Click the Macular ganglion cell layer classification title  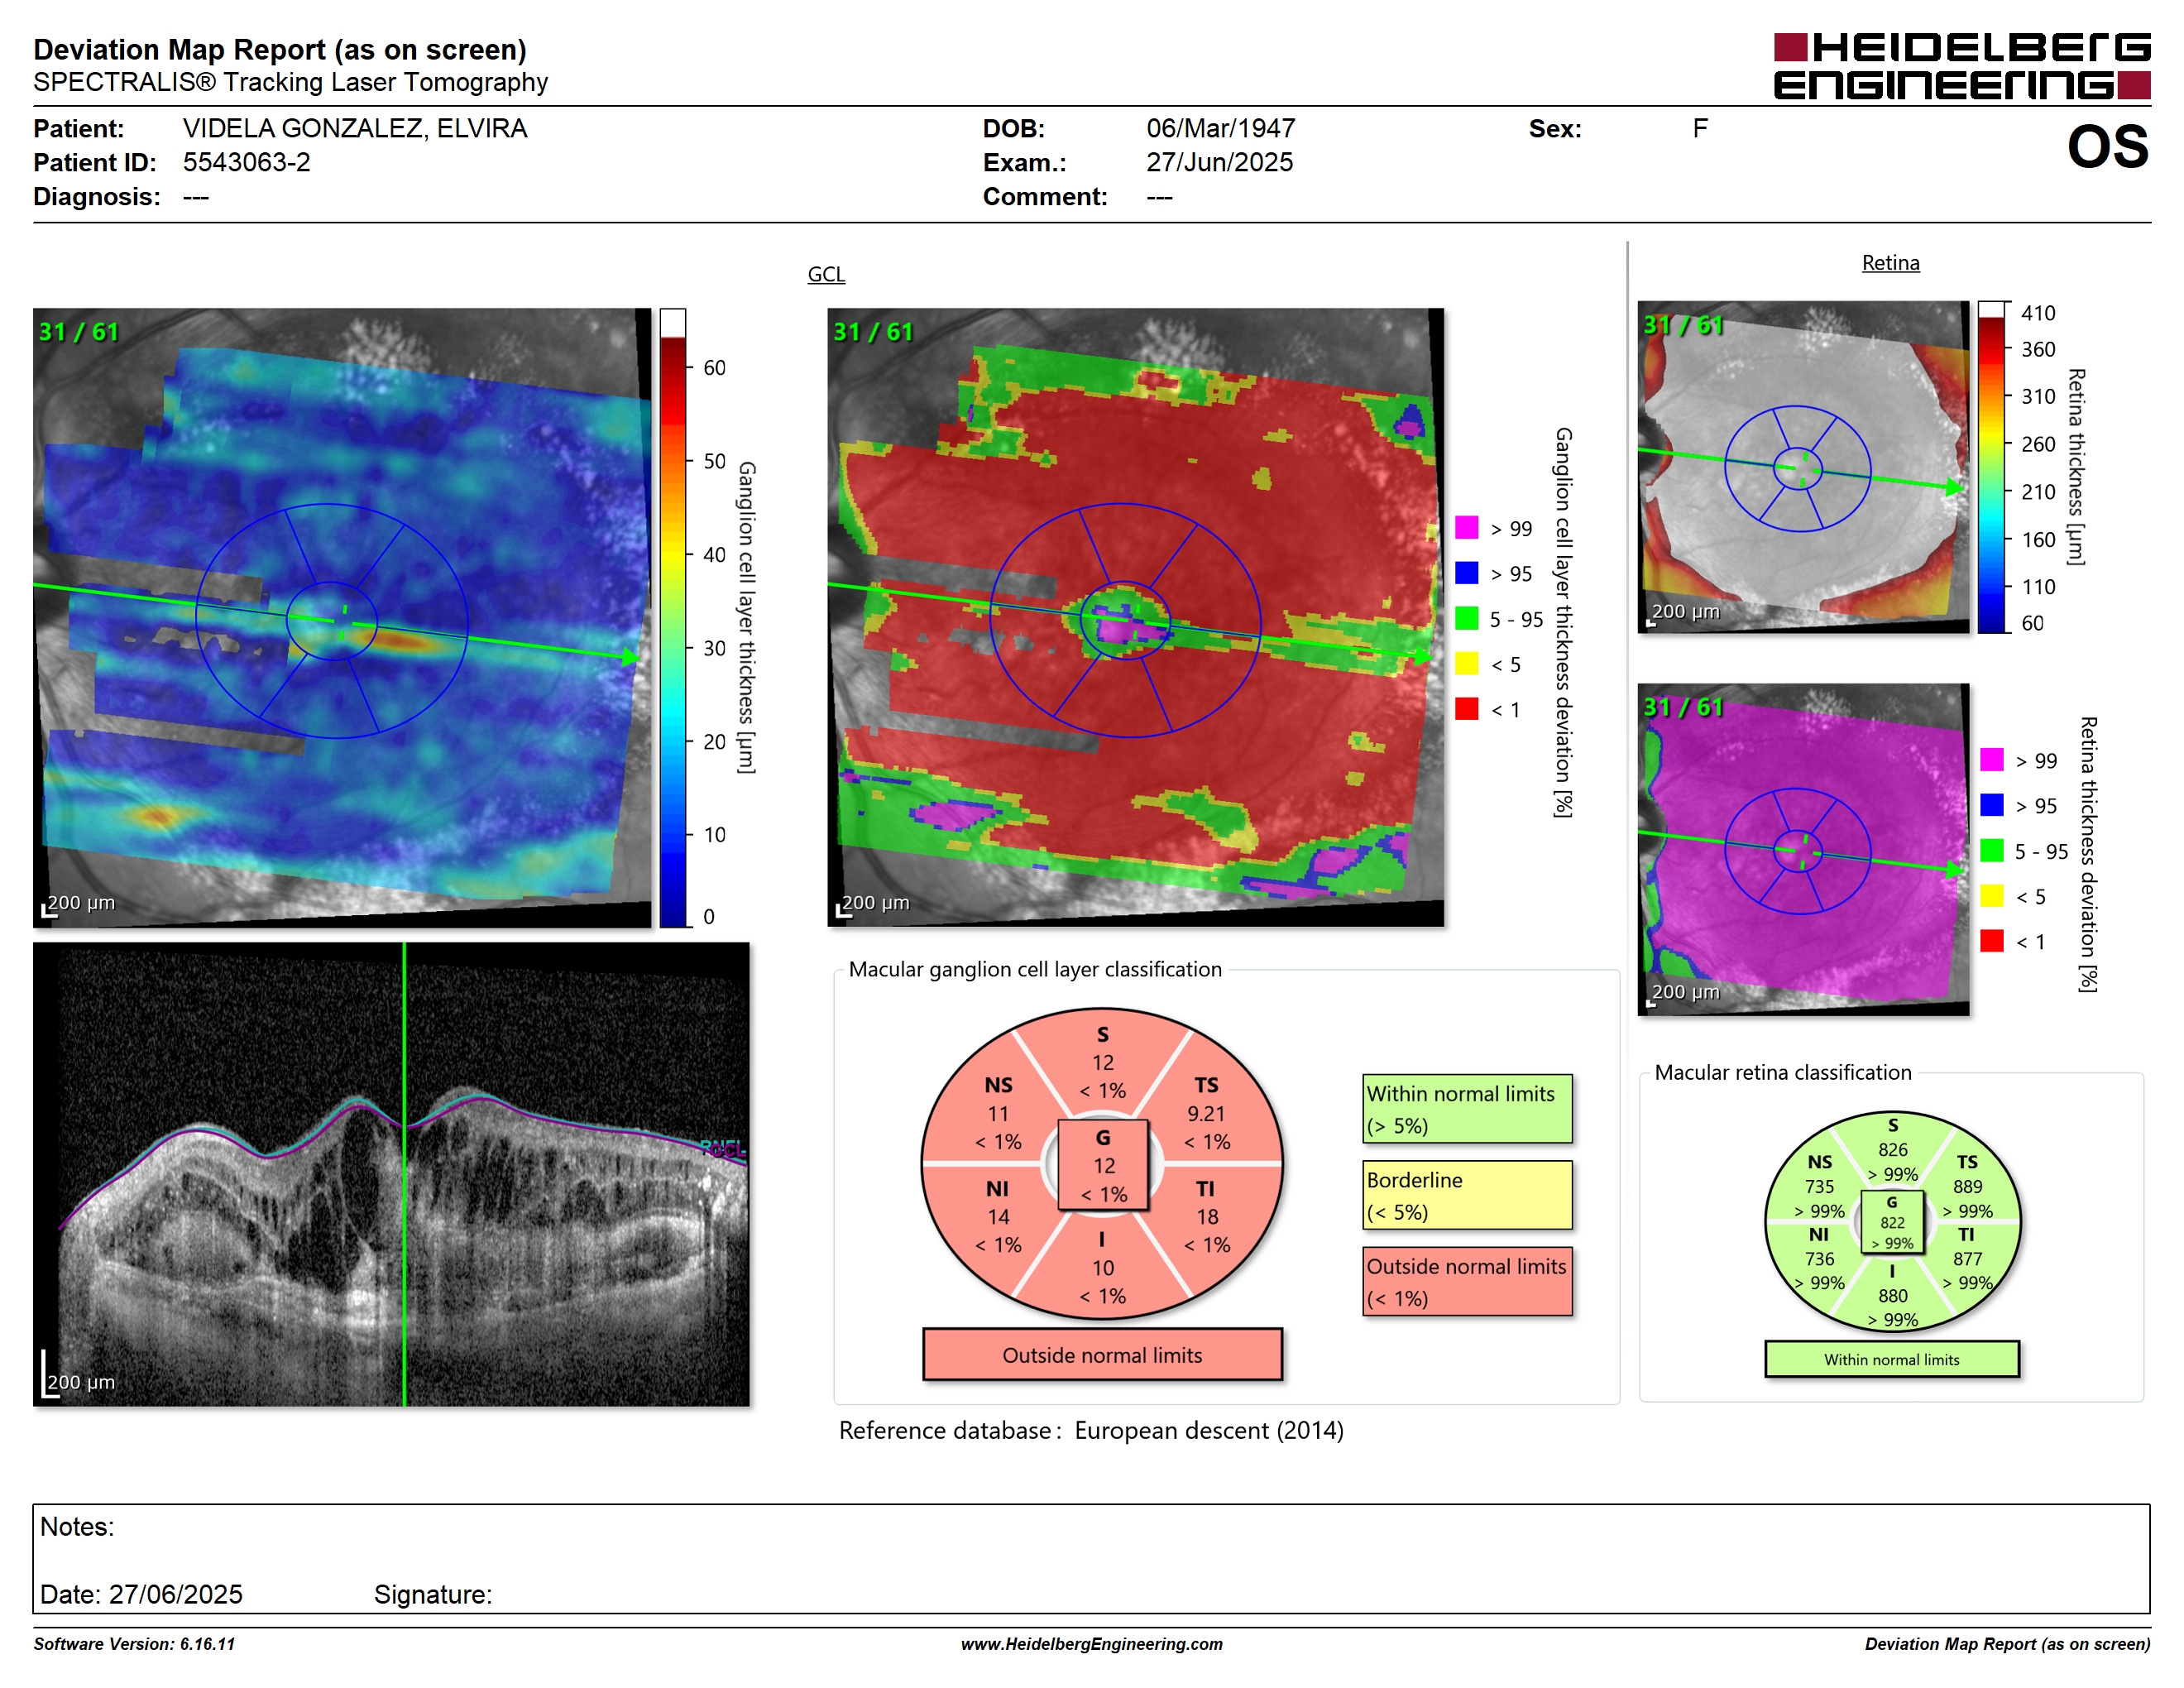pyautogui.click(x=1035, y=969)
